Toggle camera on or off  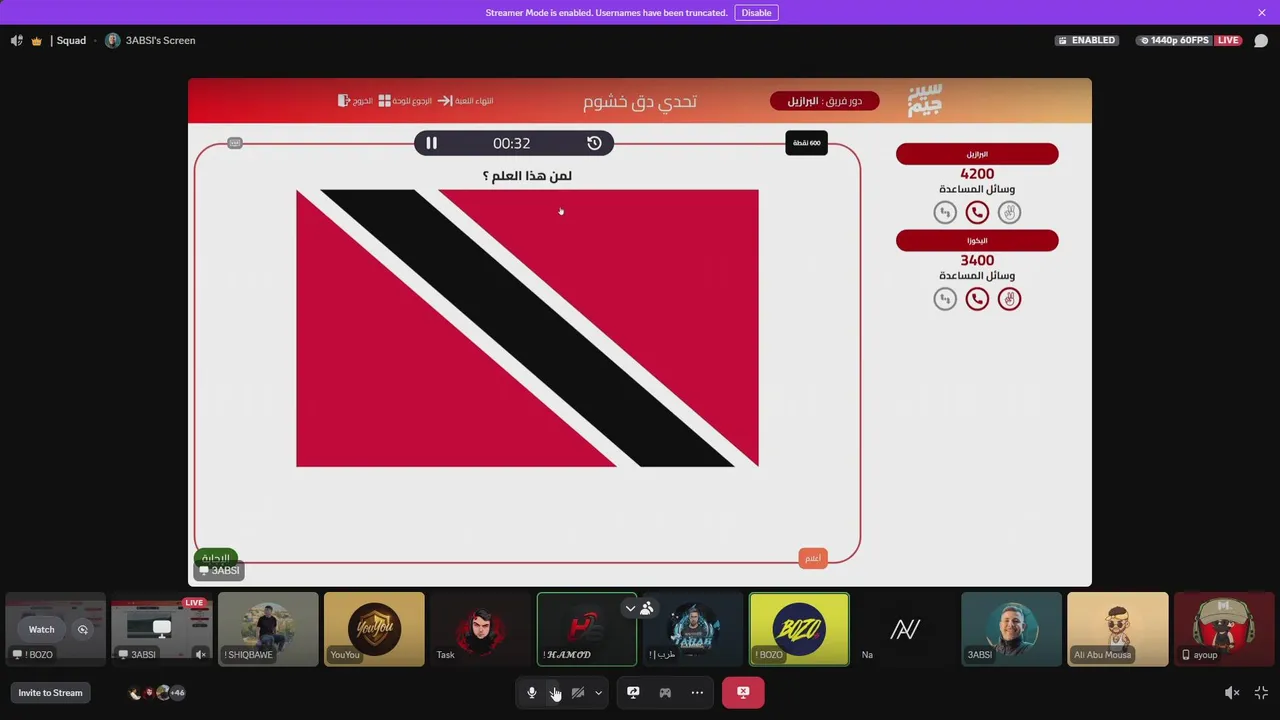coord(578,692)
